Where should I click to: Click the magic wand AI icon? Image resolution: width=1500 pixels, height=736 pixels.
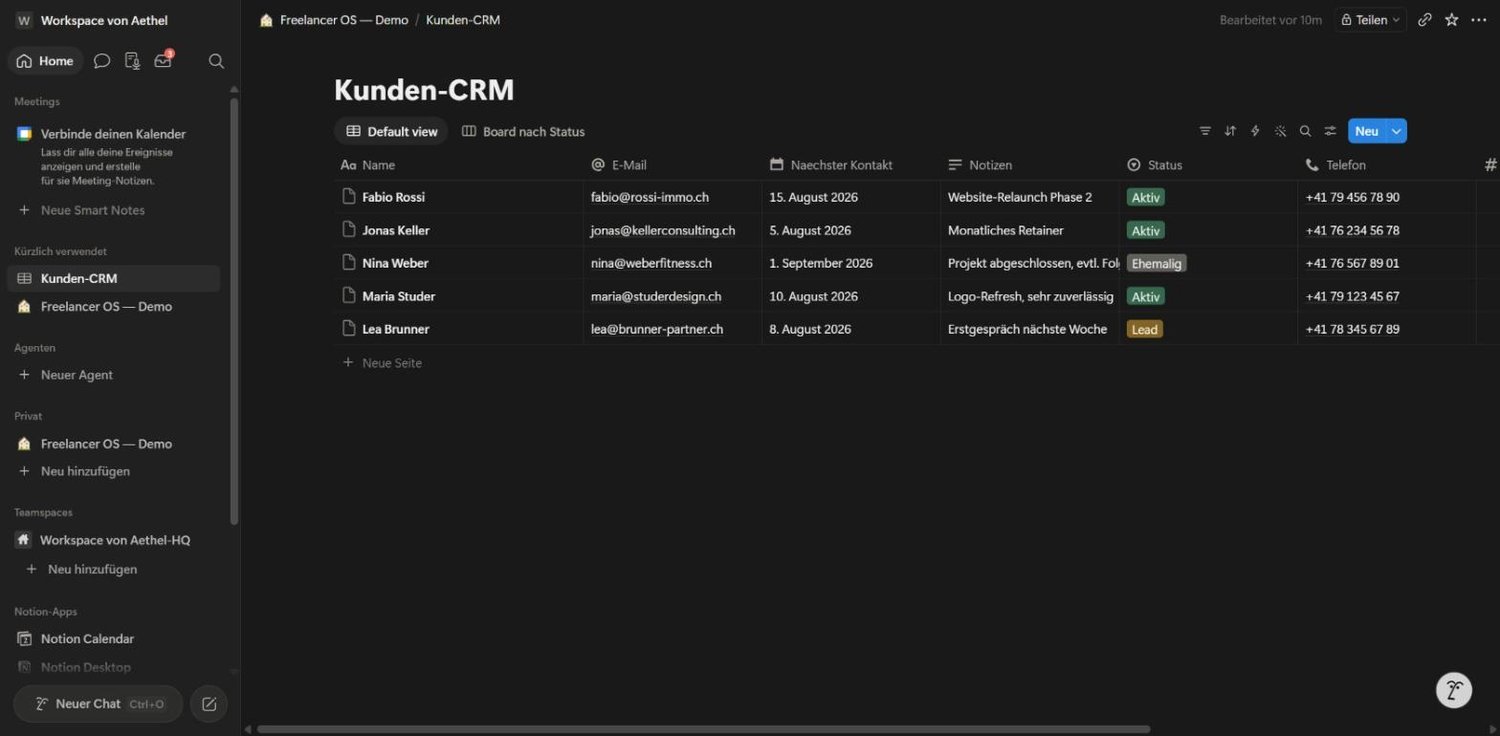[1280, 131]
